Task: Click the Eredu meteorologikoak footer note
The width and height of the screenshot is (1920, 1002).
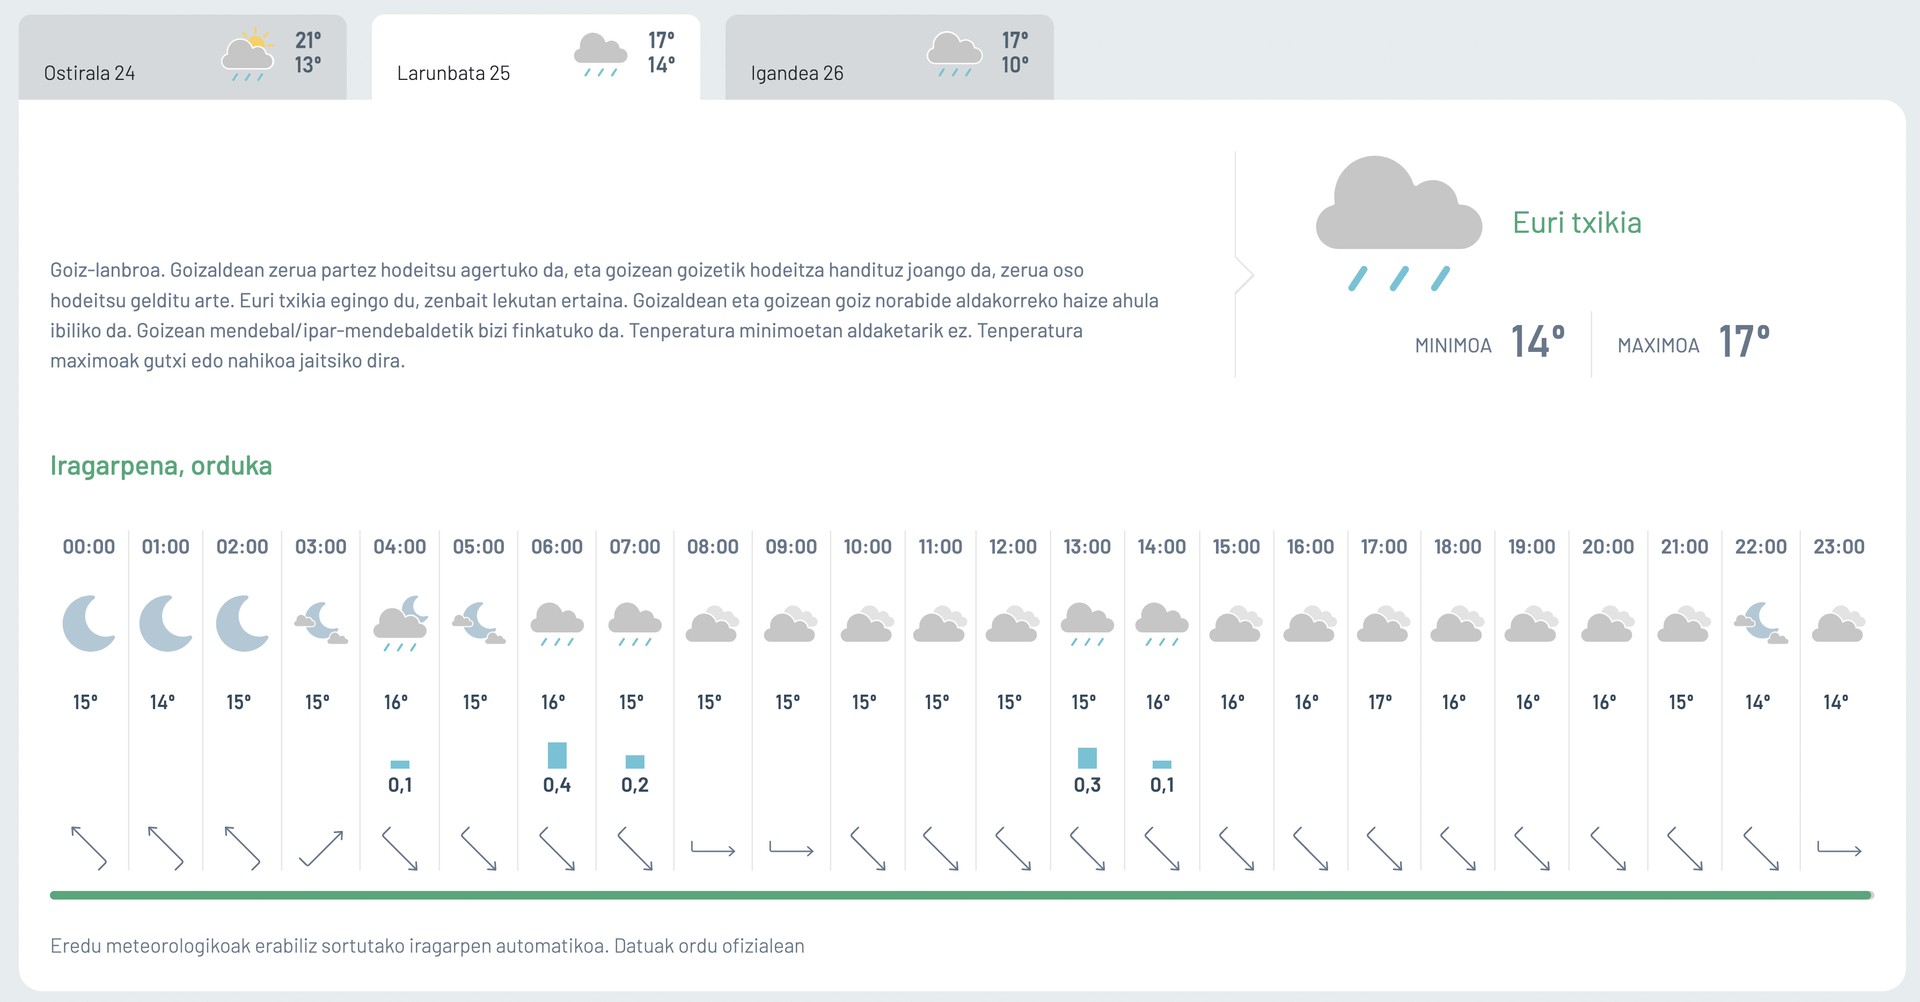Action: pos(427,946)
